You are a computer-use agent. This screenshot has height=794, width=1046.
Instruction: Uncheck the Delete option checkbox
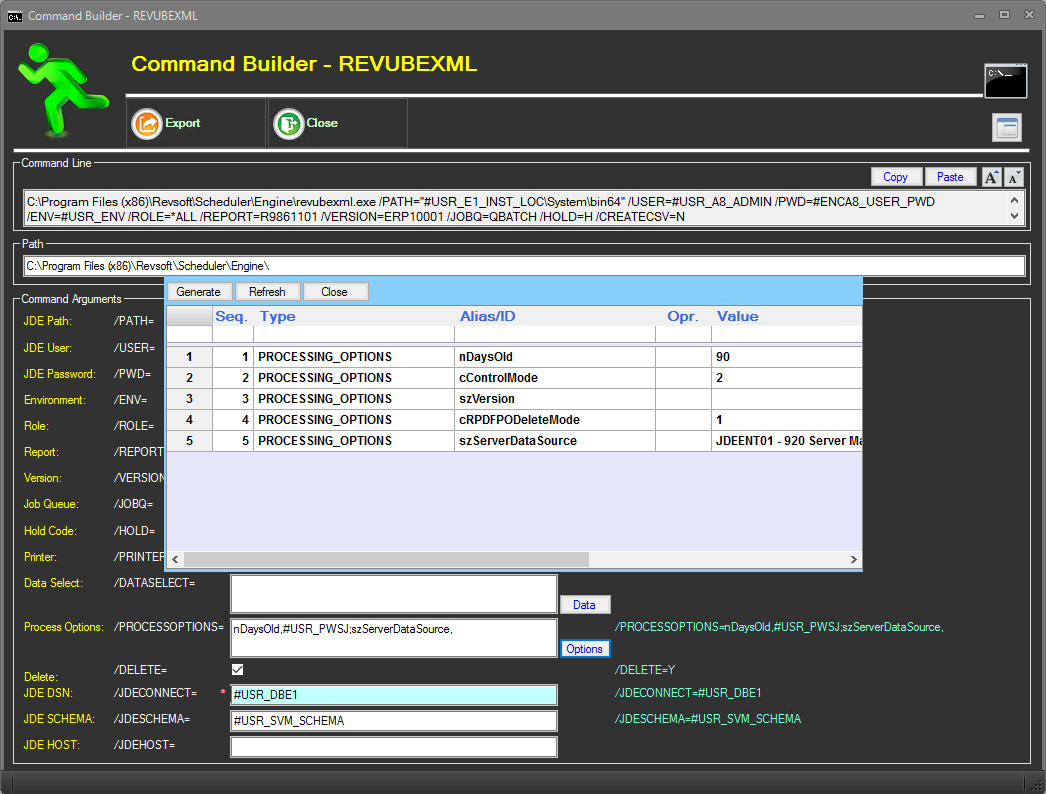coord(237,669)
